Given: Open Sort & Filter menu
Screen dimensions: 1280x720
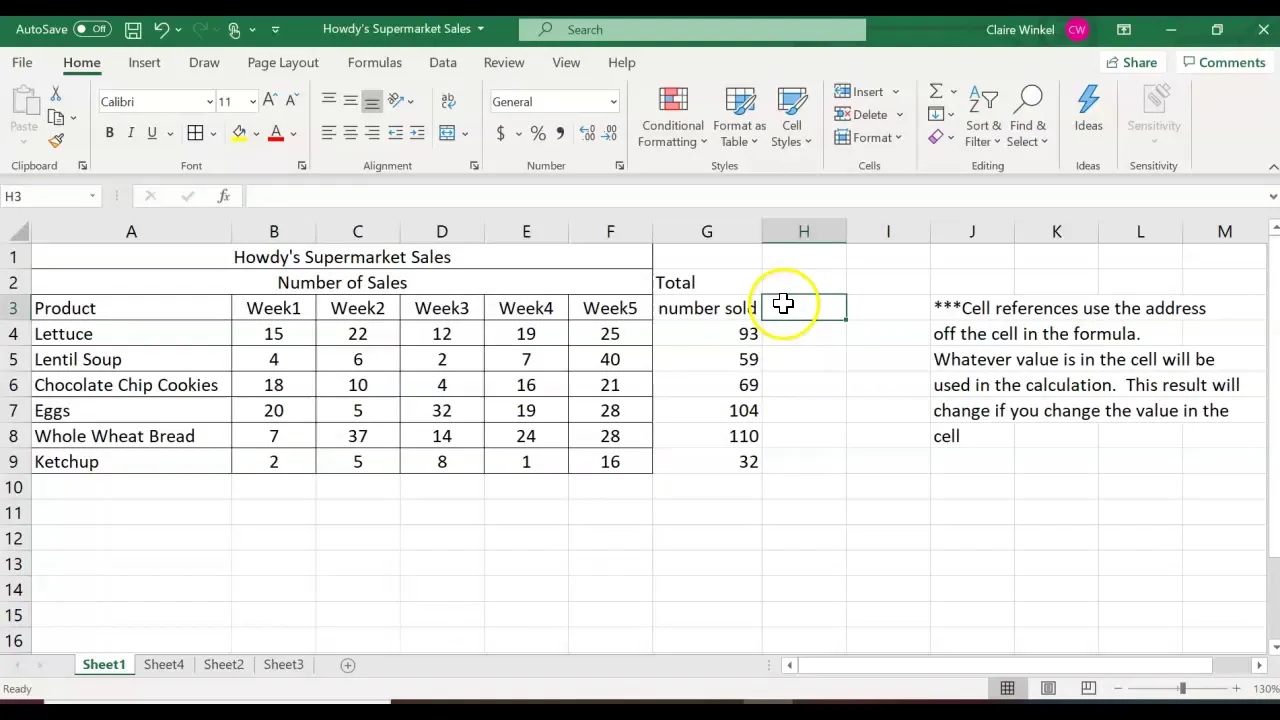Looking at the screenshot, I should pos(983,117).
